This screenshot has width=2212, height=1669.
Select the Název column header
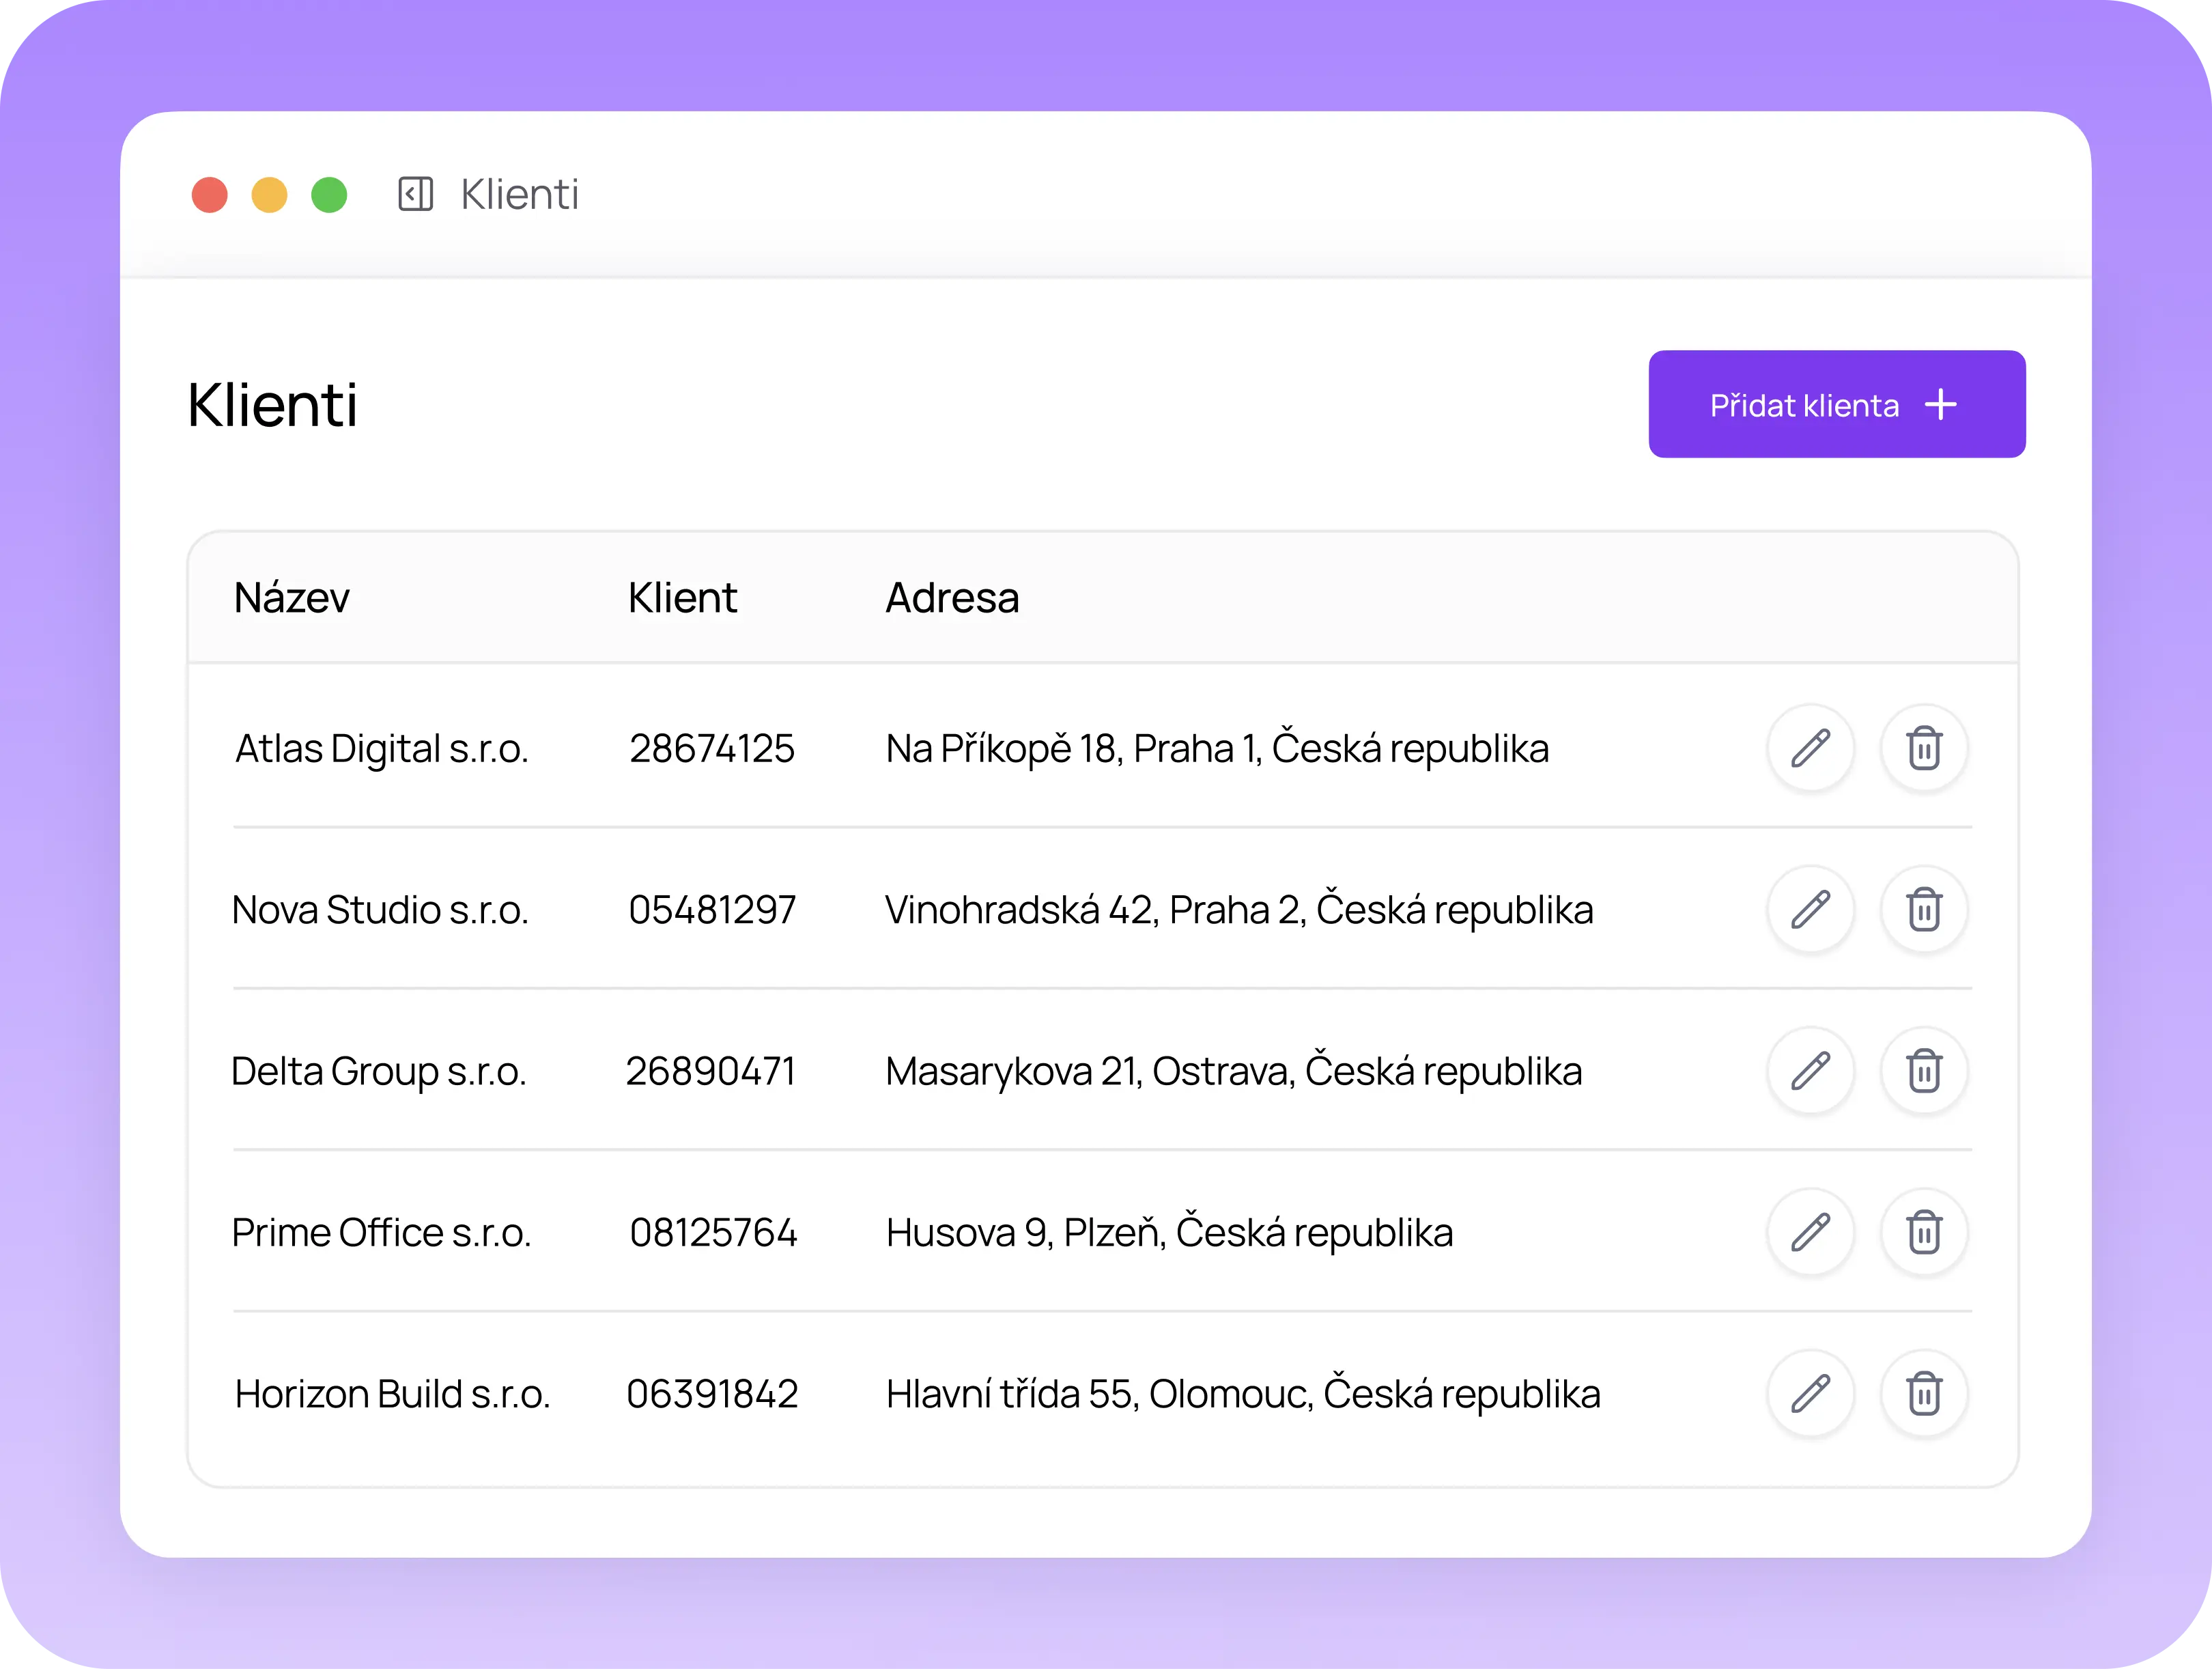291,598
